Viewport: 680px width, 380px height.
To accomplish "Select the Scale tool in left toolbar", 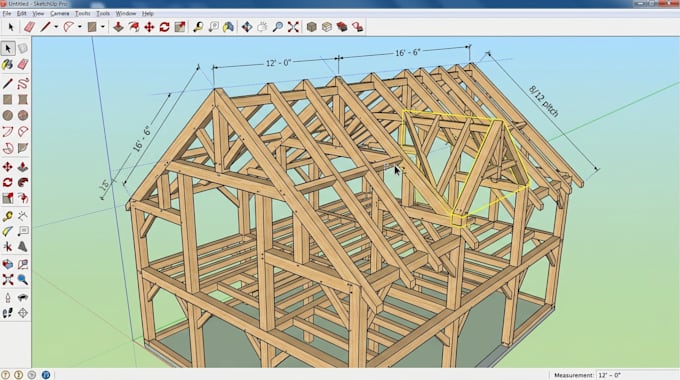I will (8, 199).
